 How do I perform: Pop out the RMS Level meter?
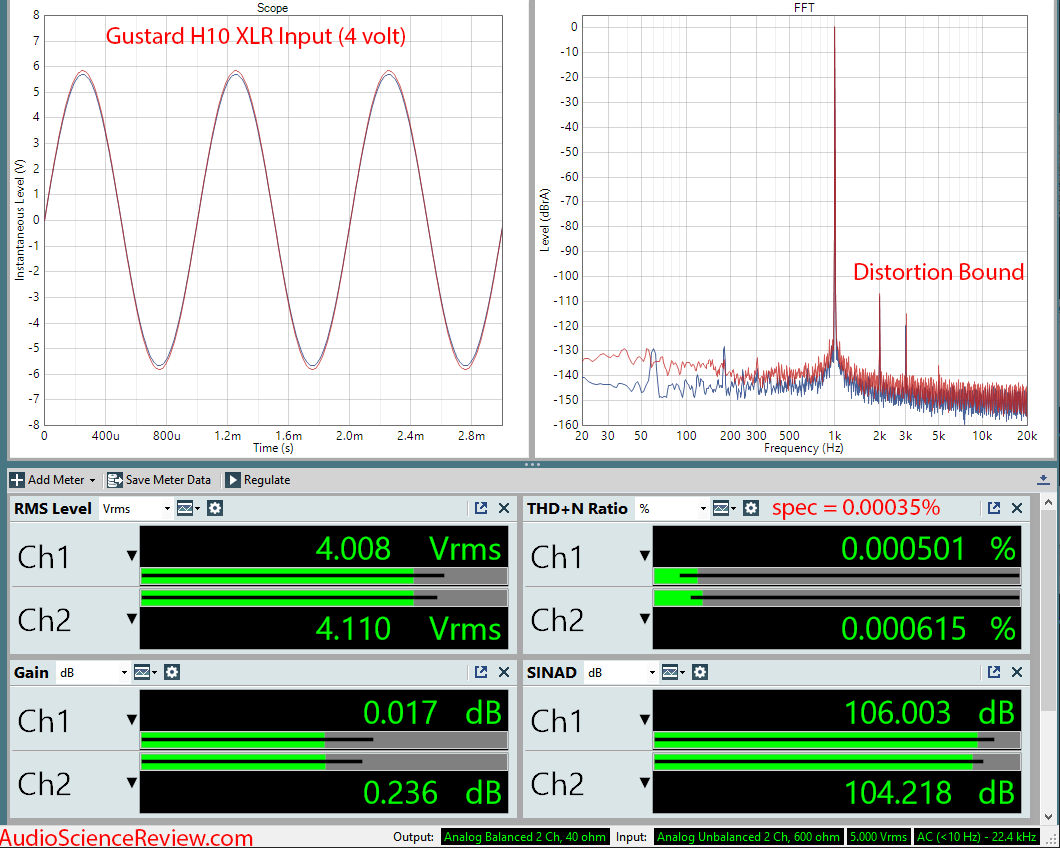(x=481, y=508)
